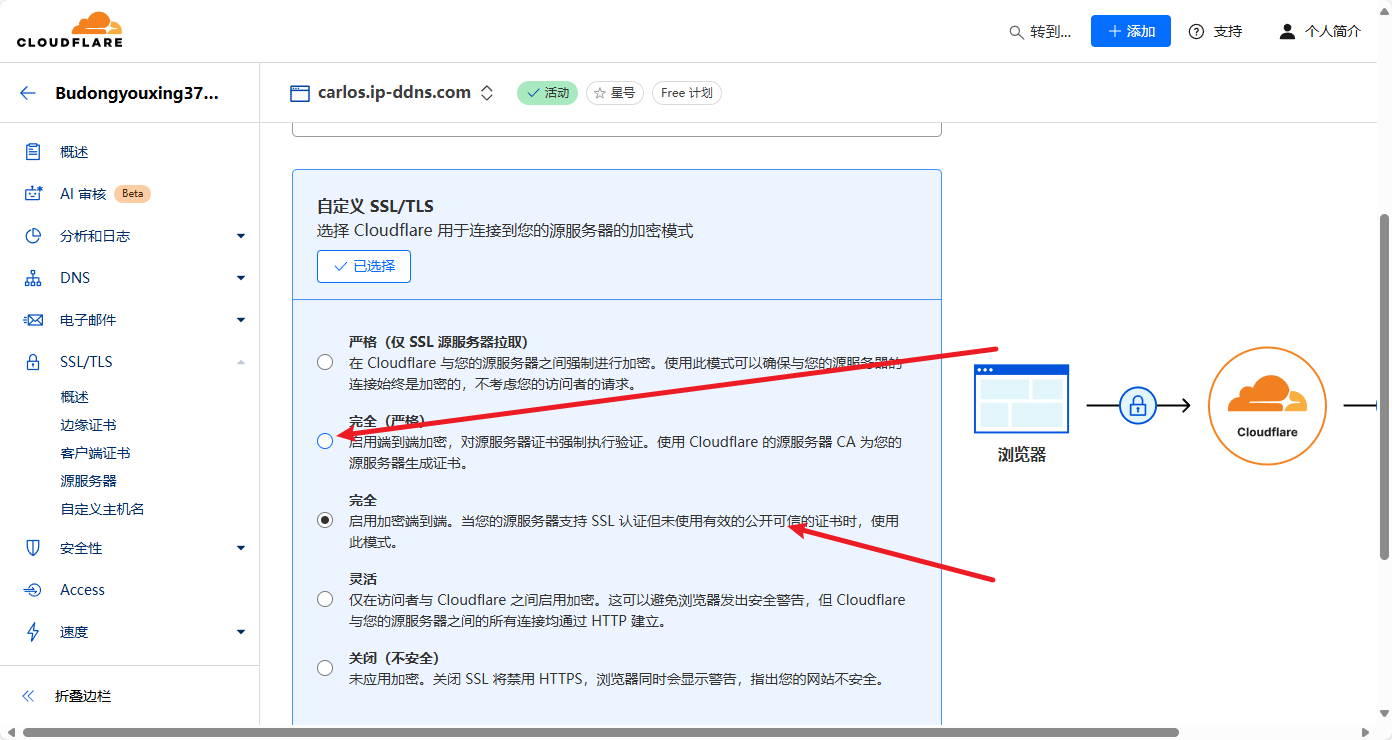Click the 浏览器 diagram label
1392x740 pixels.
1021,455
